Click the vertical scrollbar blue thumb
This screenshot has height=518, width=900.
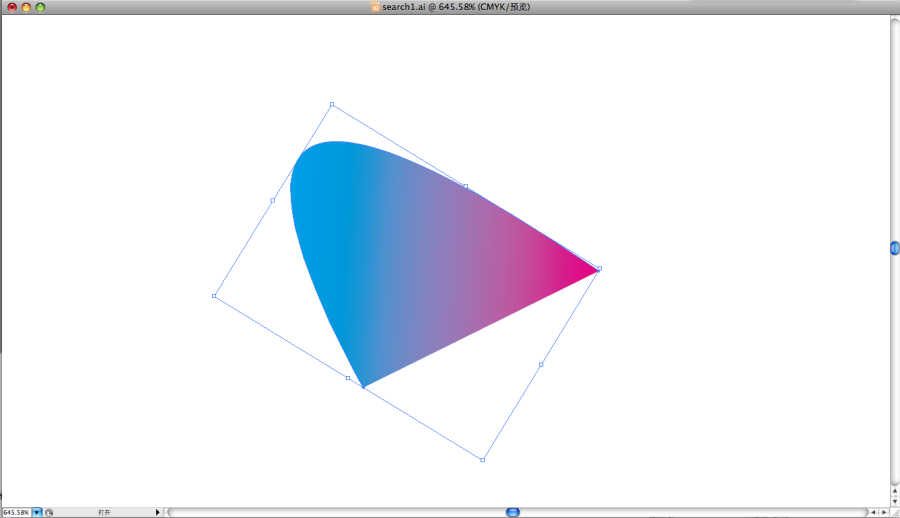click(x=895, y=248)
